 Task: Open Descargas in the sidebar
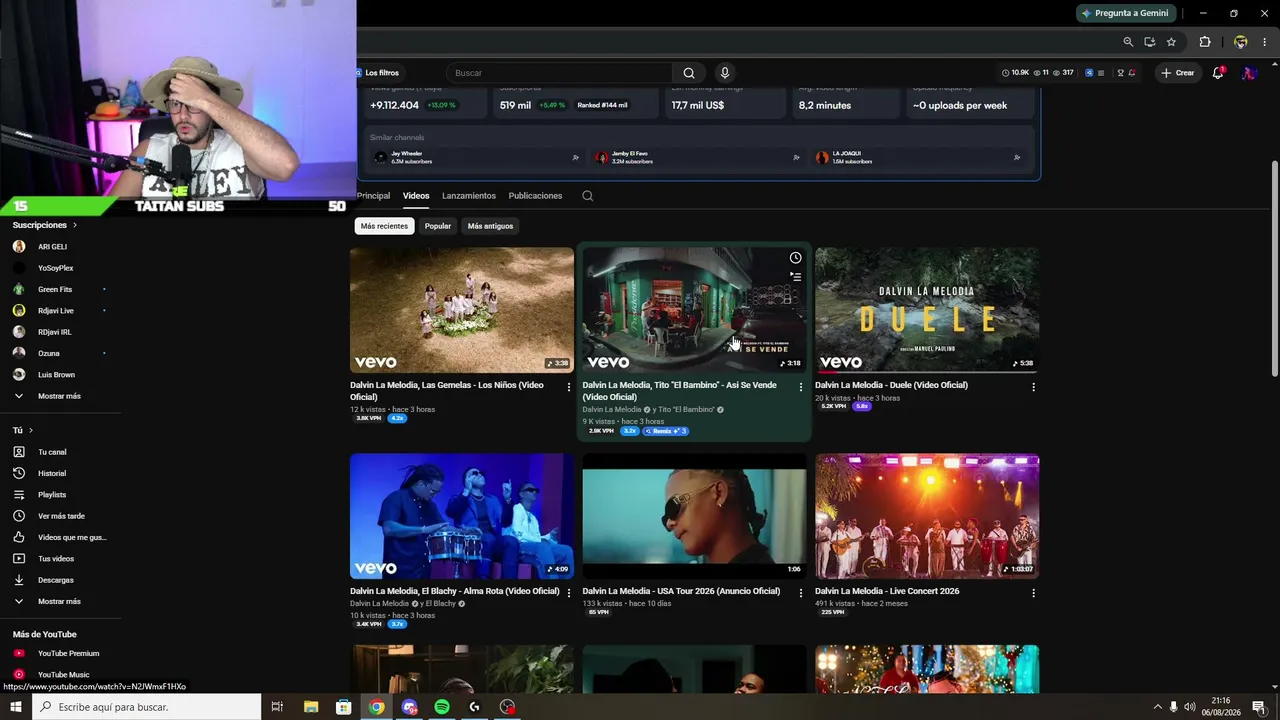click(x=43, y=580)
